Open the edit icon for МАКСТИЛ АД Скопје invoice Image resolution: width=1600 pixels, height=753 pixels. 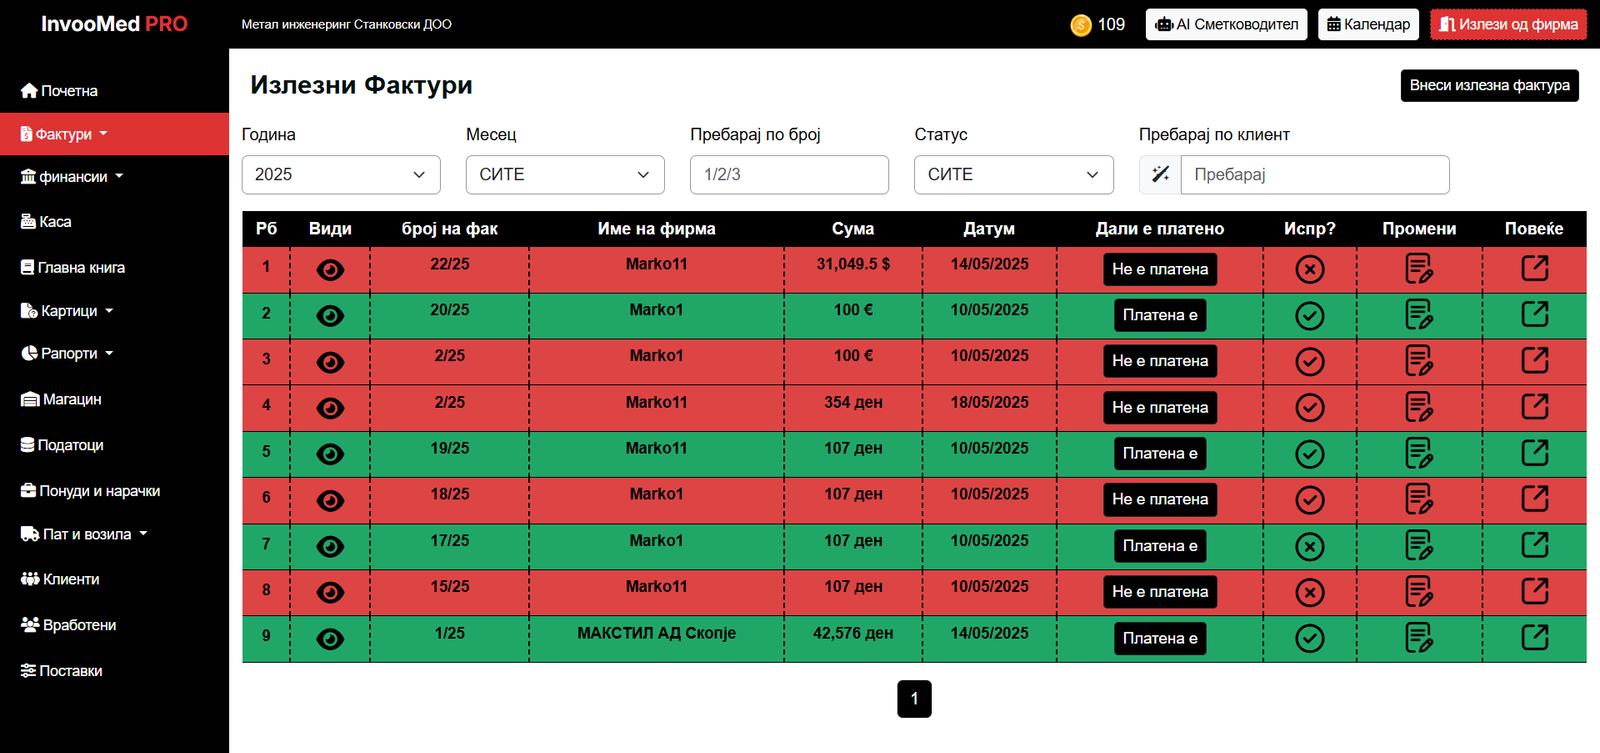coord(1418,638)
